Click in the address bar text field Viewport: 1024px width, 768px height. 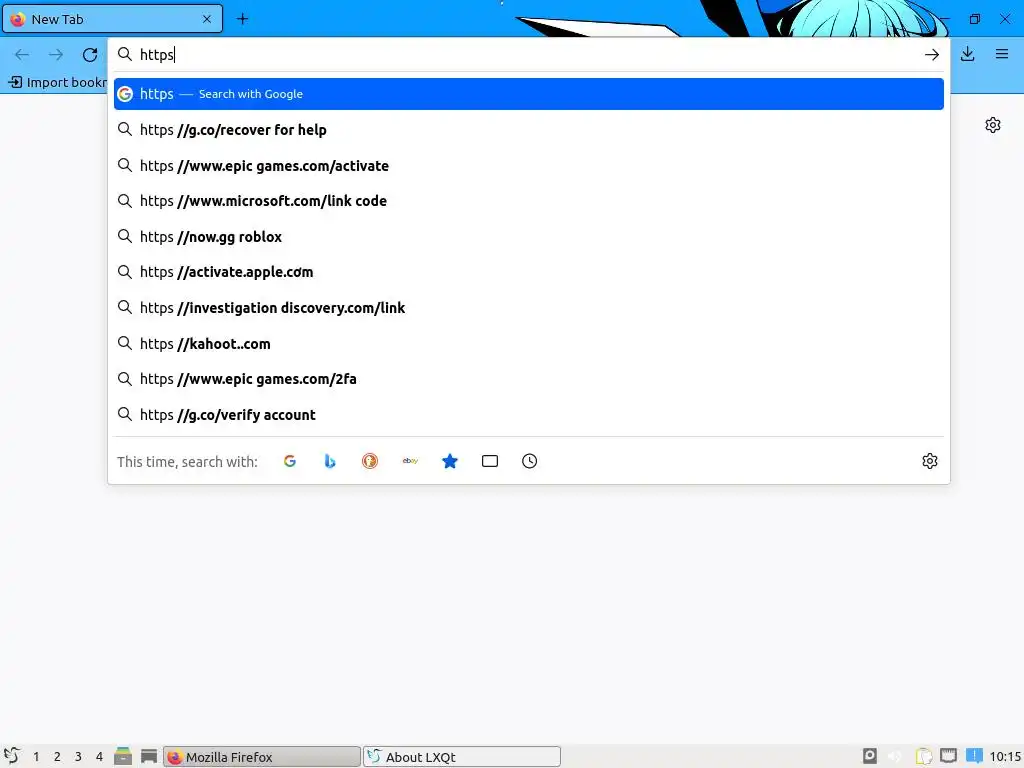click(x=529, y=55)
